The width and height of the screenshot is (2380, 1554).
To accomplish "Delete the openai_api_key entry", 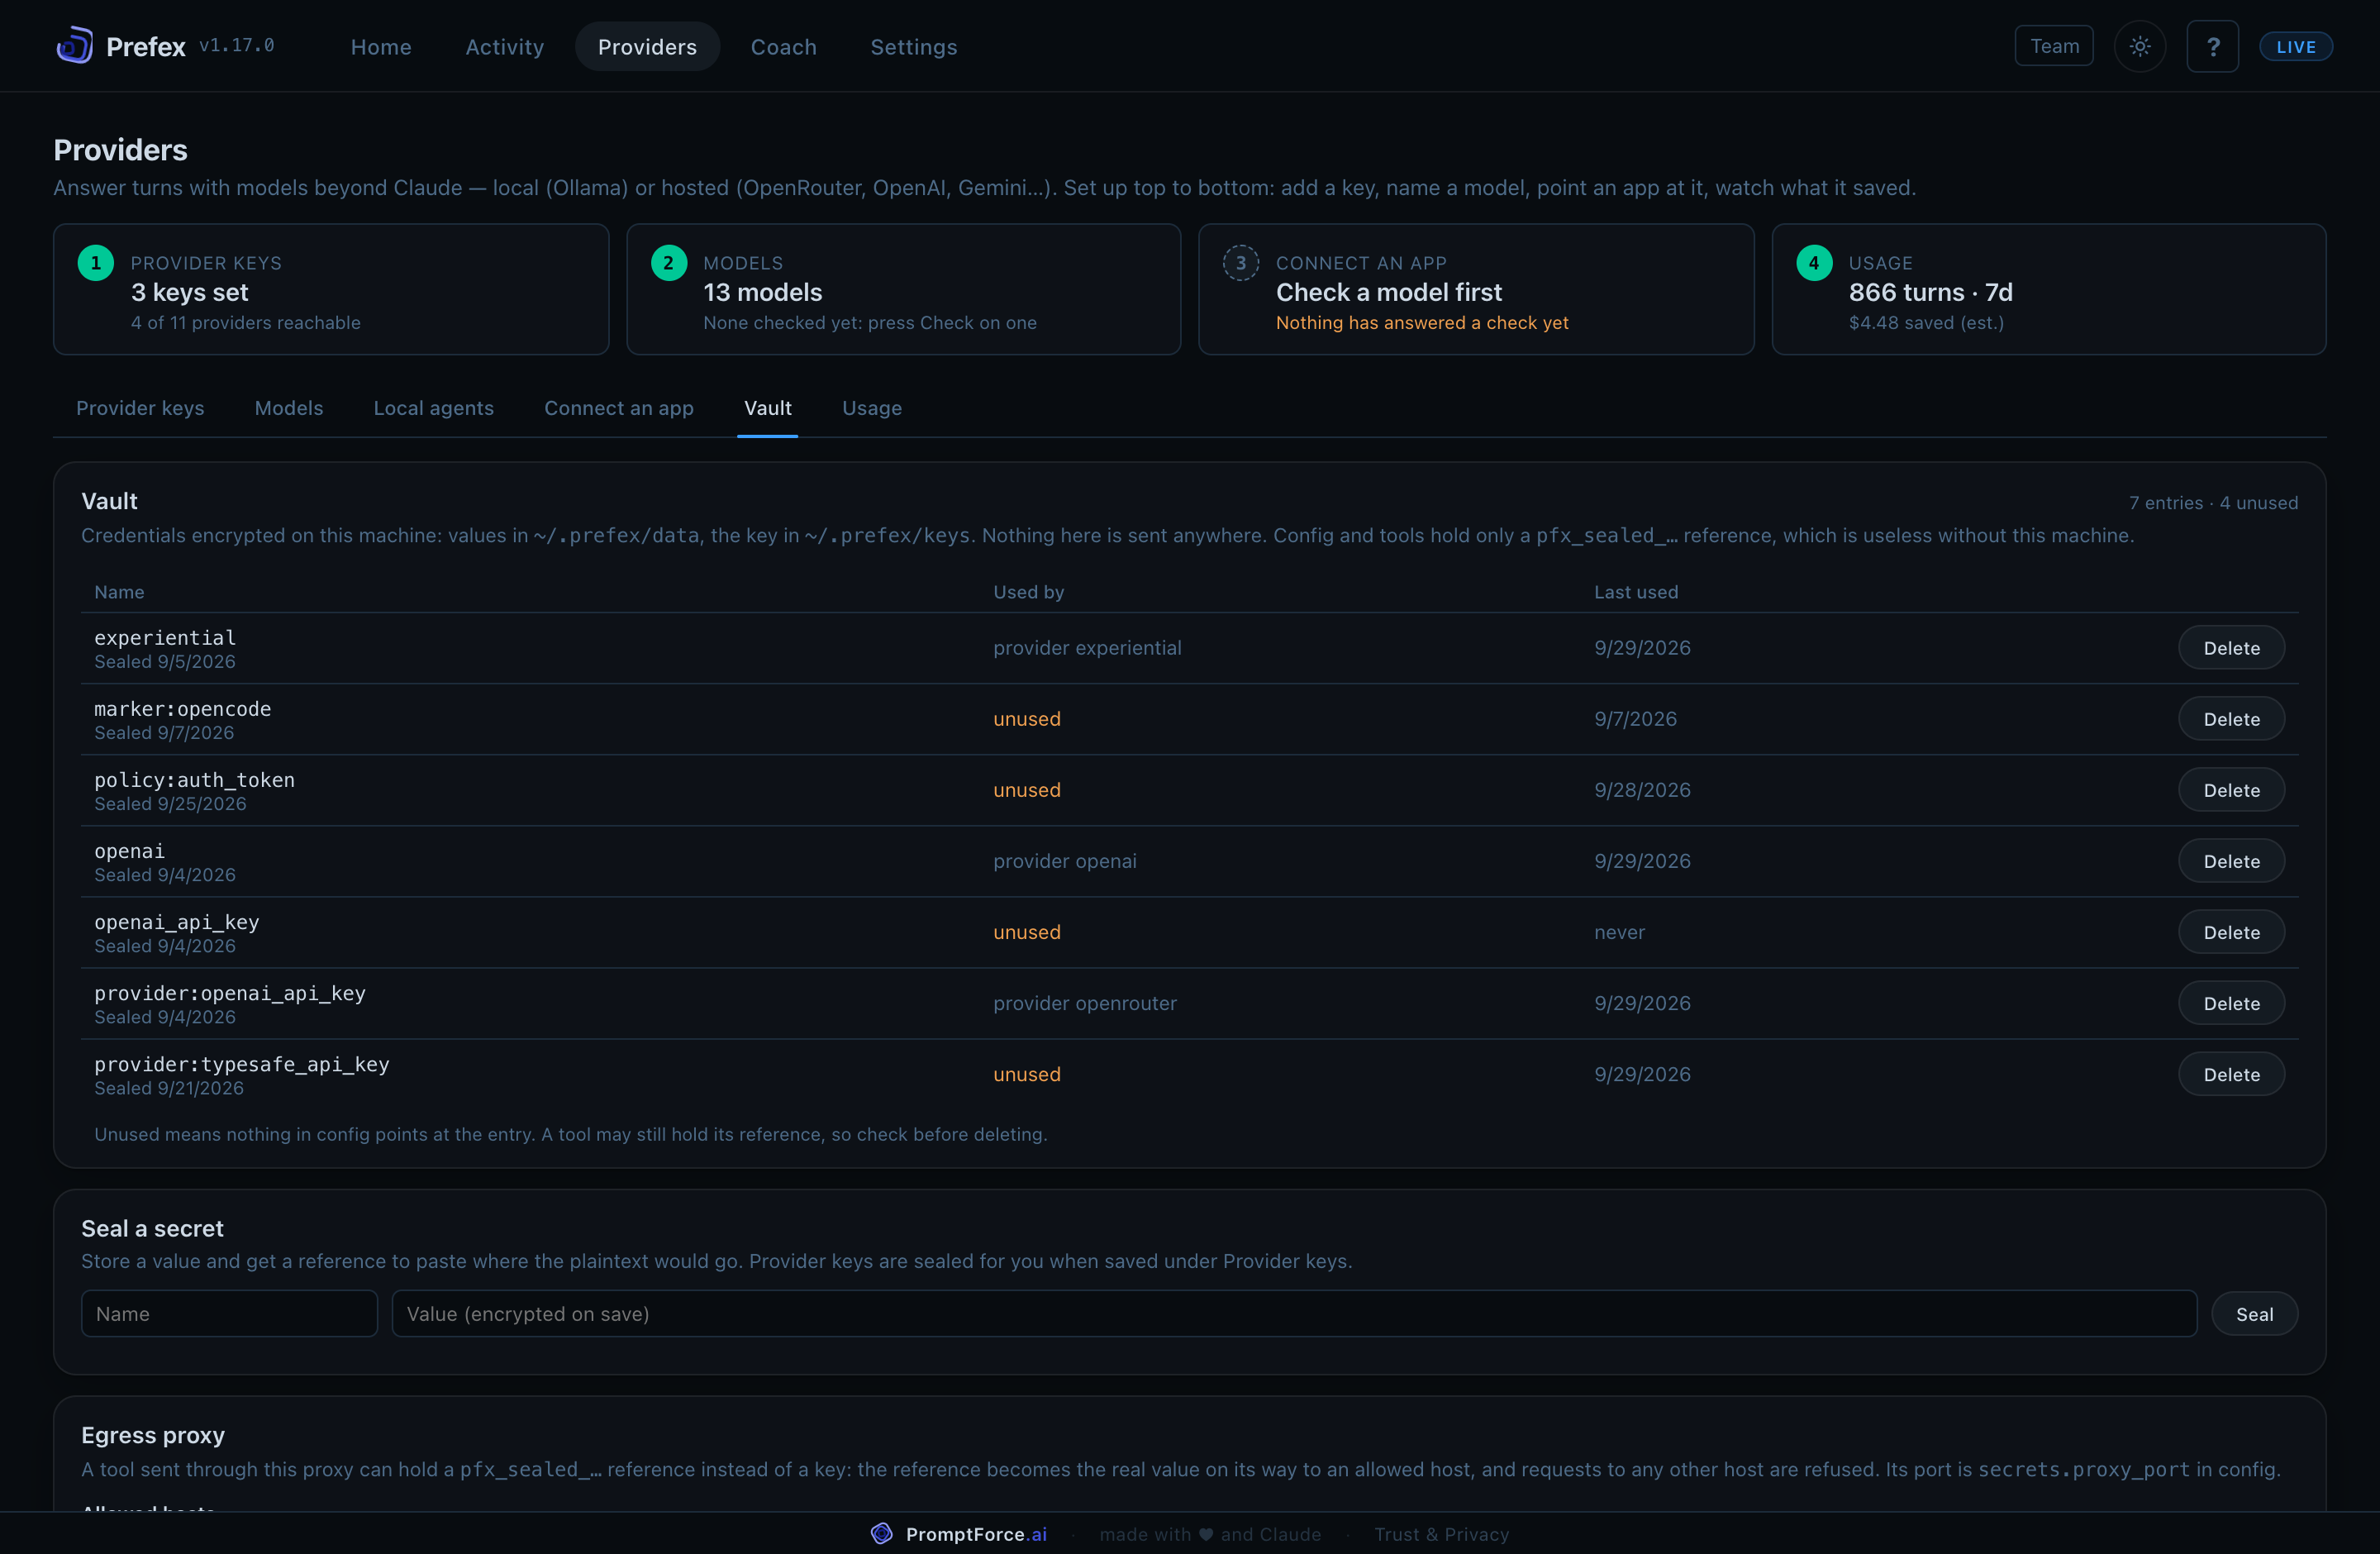I will [x=2231, y=932].
